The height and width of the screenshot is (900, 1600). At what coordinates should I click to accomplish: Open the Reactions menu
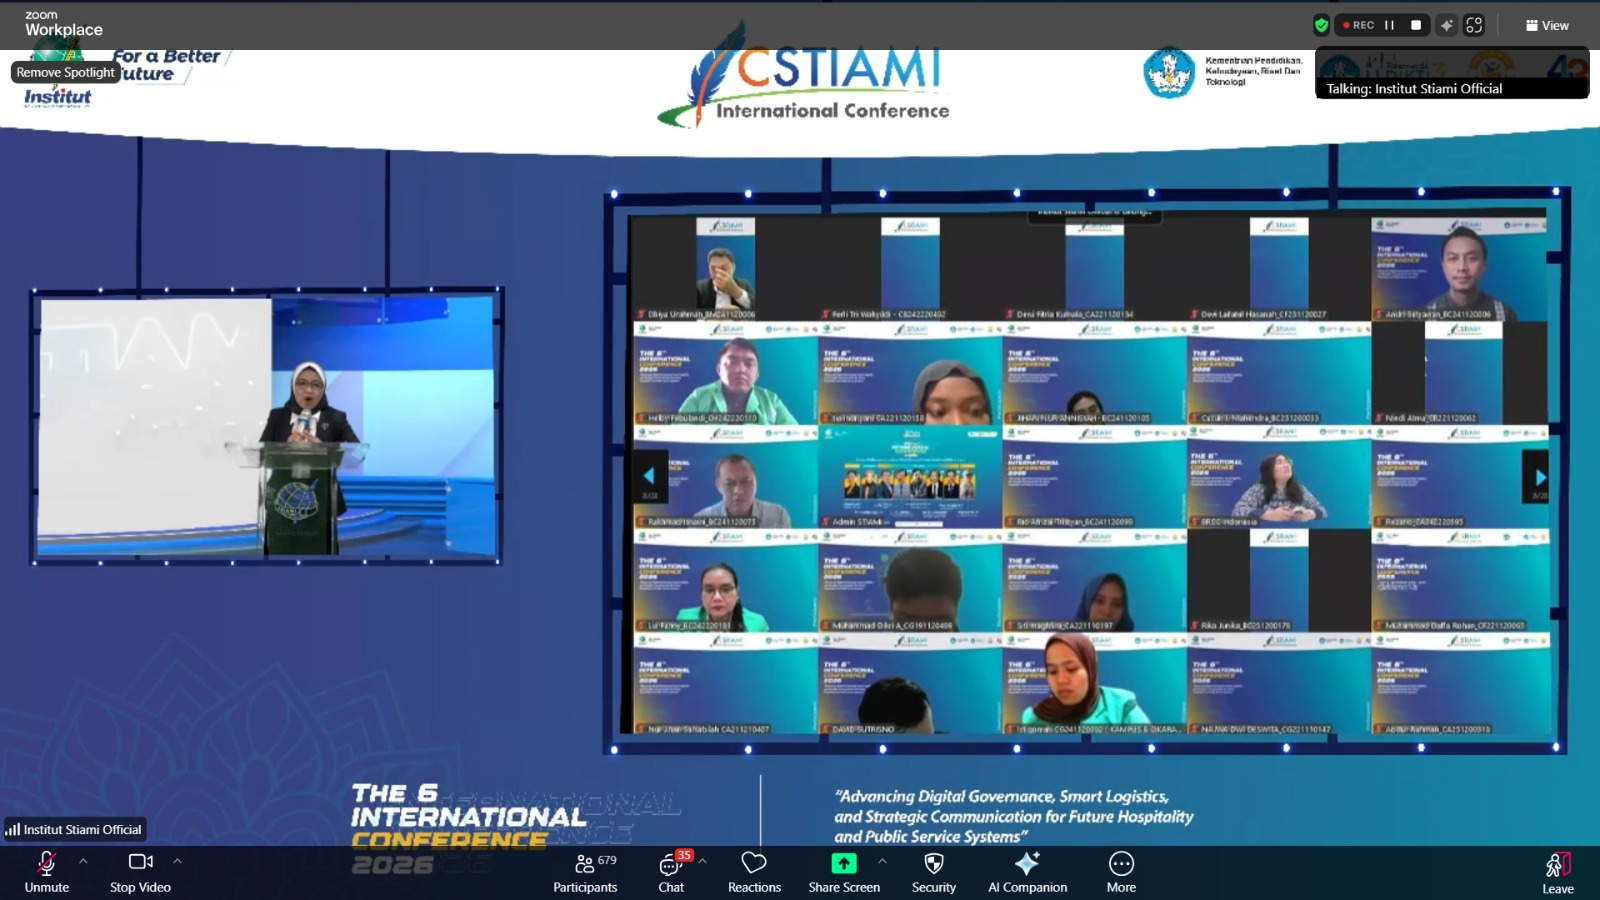[x=754, y=871]
